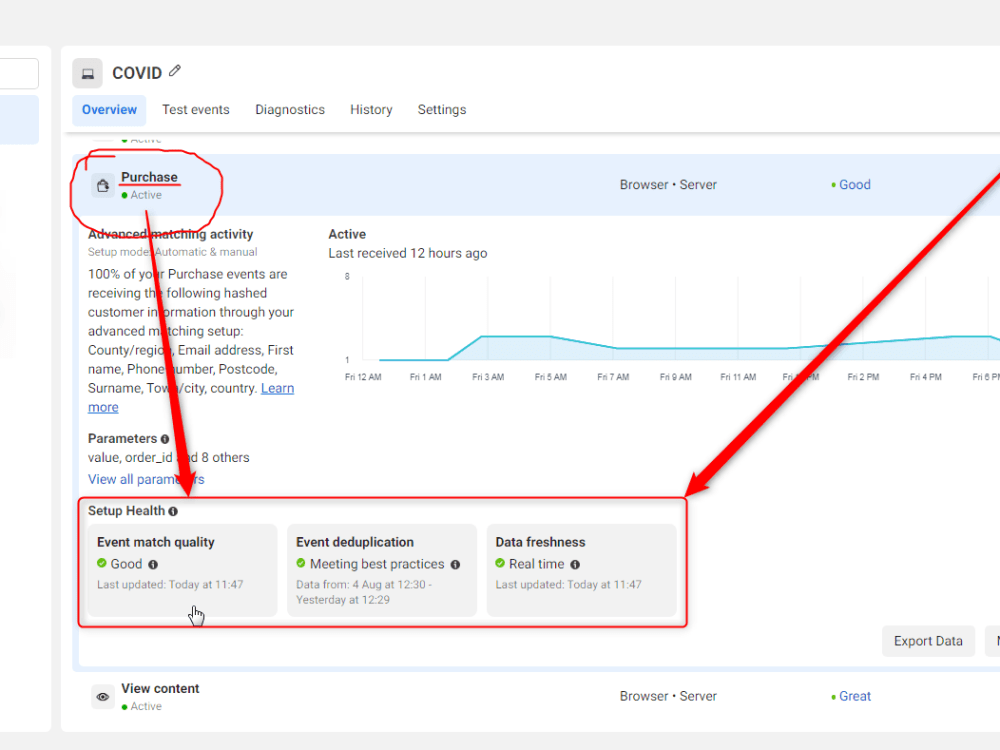Click info icon beside Meeting best practices
1000x750 pixels.
[x=455, y=564]
